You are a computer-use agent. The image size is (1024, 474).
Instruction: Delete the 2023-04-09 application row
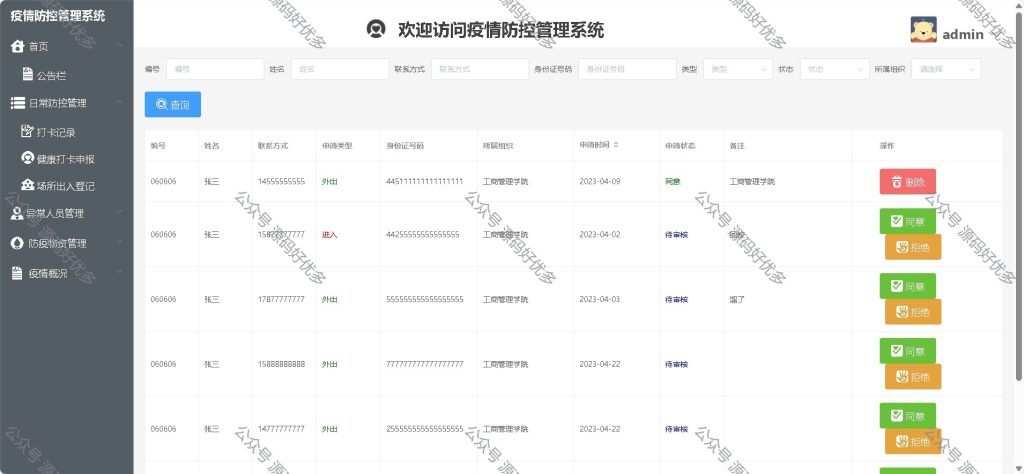click(x=907, y=182)
